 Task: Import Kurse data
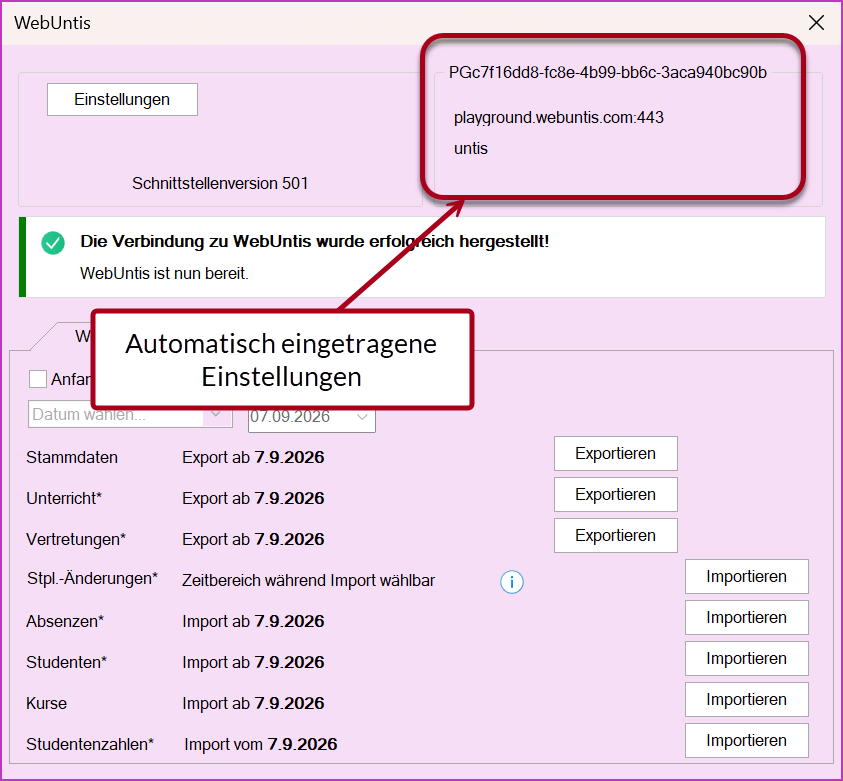click(x=747, y=699)
